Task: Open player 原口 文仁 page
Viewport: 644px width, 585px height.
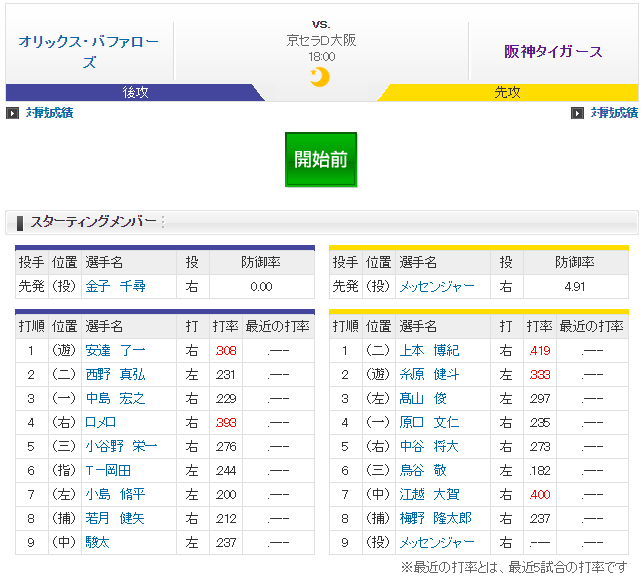Action: [430, 422]
